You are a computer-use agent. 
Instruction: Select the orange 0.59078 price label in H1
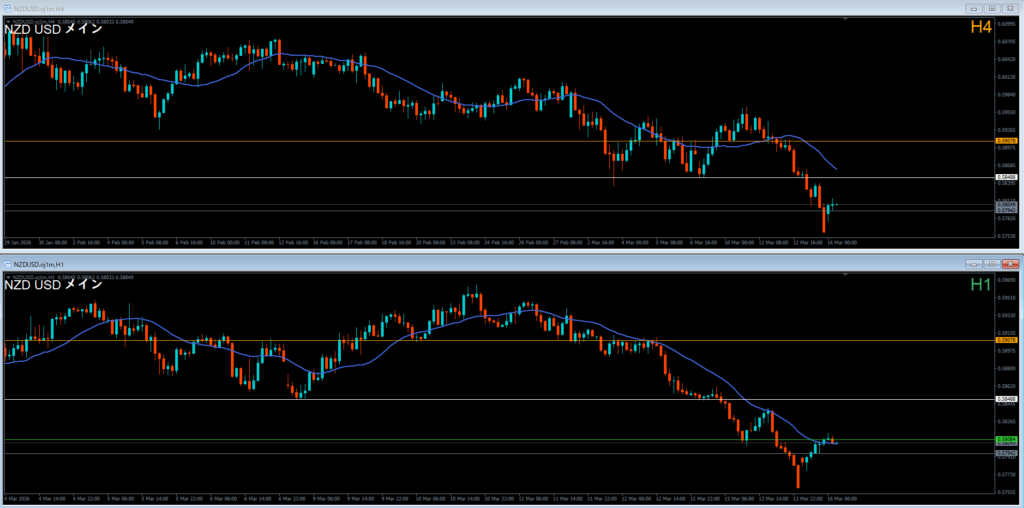[1007, 340]
